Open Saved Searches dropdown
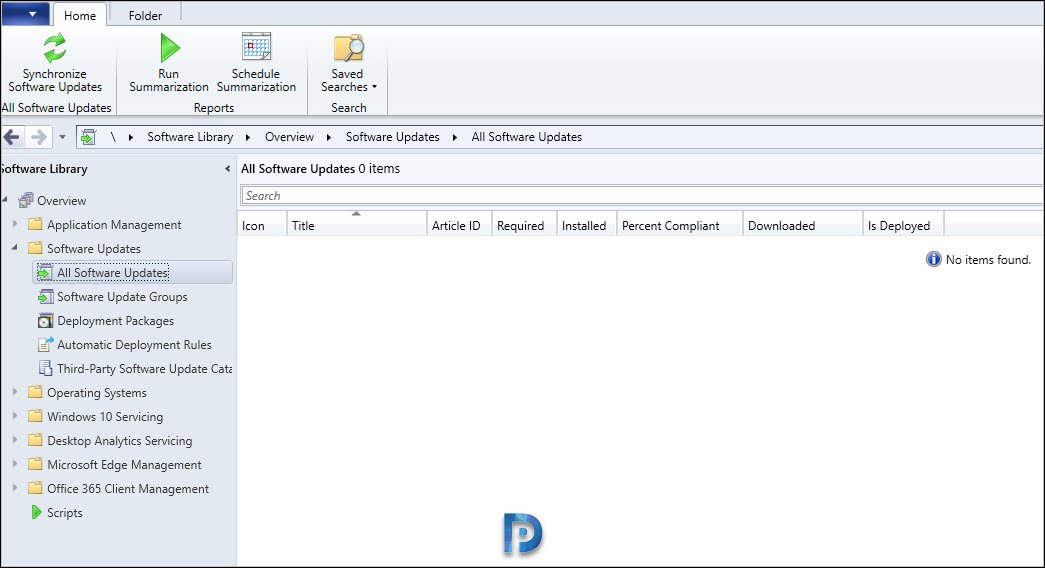 point(348,63)
